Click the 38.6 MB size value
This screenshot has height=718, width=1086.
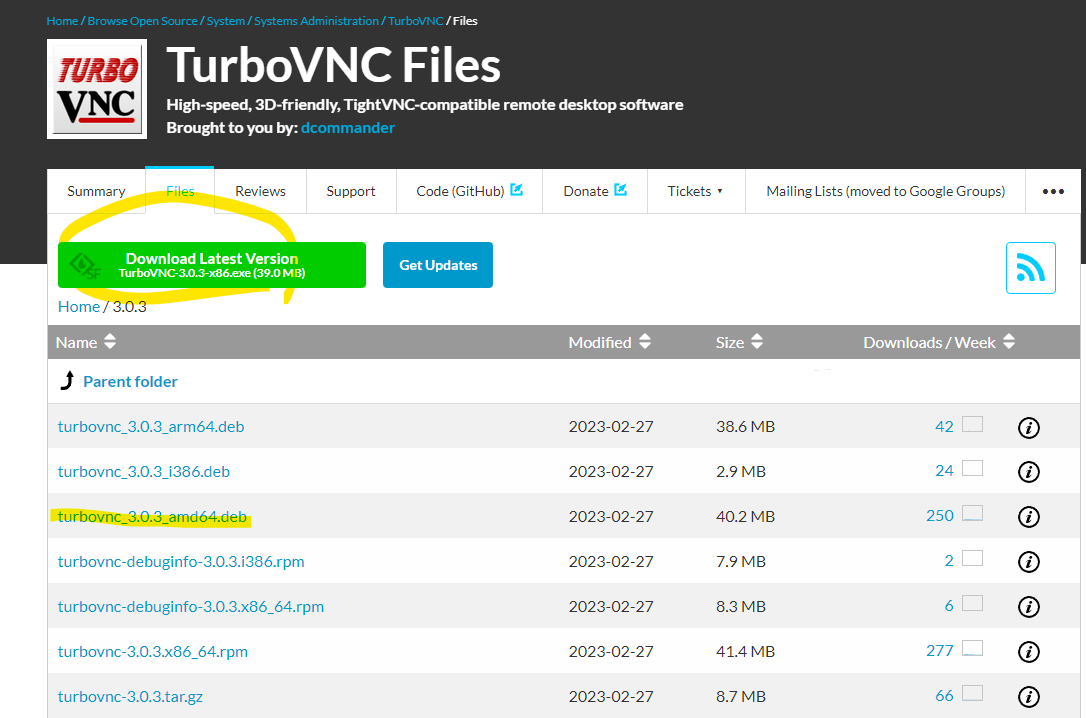(745, 427)
